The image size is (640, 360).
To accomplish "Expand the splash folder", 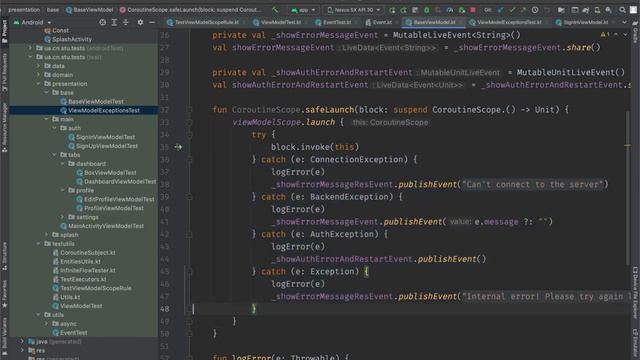I will [47, 235].
